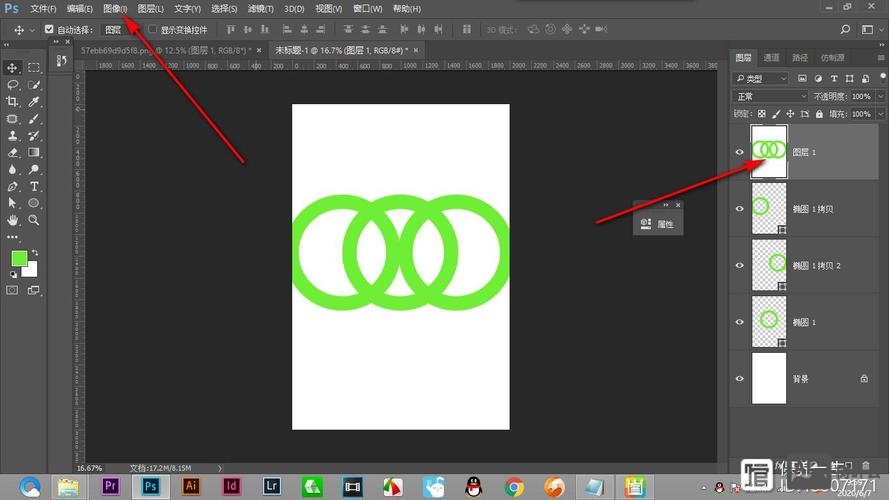Select the Zoom magnifier tool
Viewport: 889px width, 500px height.
(x=34, y=219)
